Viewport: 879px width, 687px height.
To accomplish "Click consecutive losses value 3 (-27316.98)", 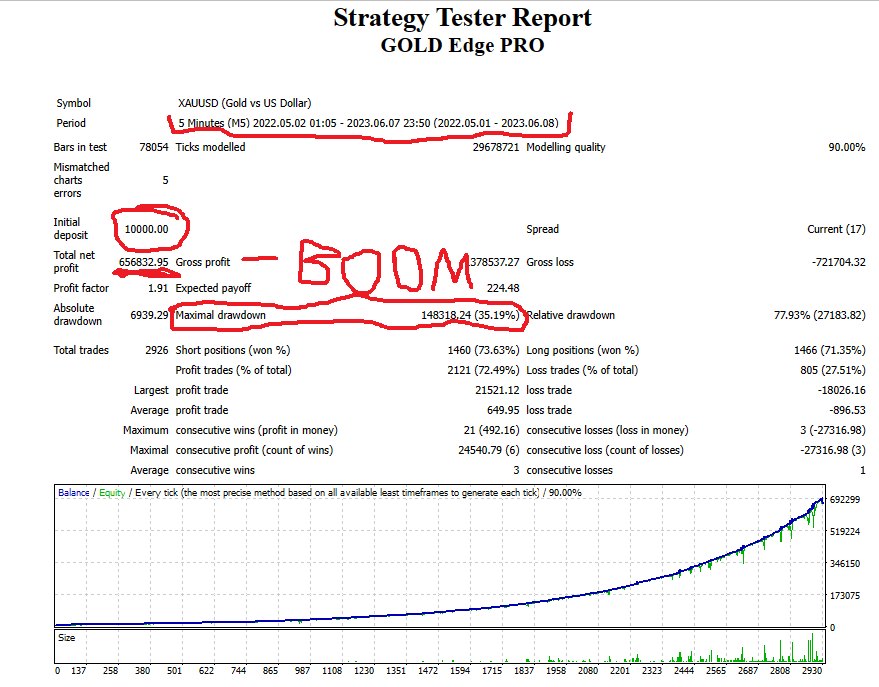I will [832, 430].
